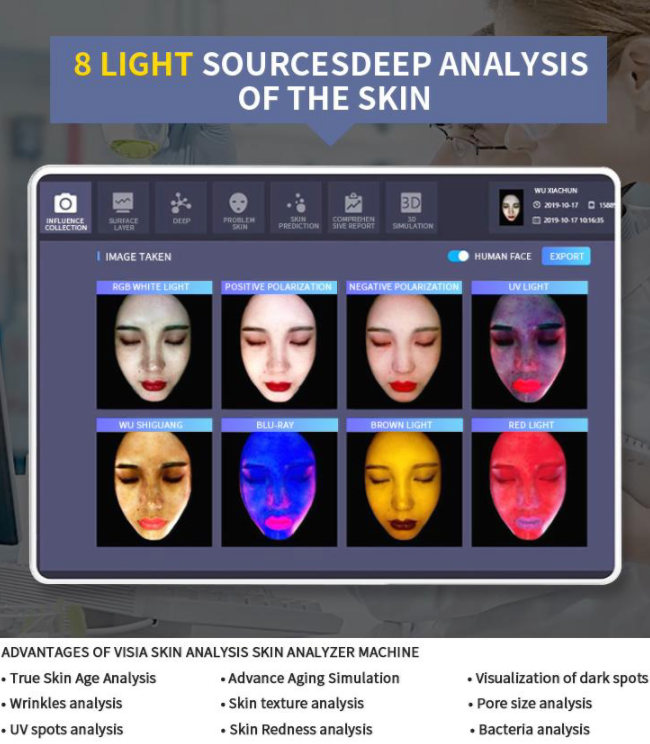Image resolution: width=650 pixels, height=744 pixels.
Task: Click the Bacteria analysis text
Action: pyautogui.click(x=534, y=729)
